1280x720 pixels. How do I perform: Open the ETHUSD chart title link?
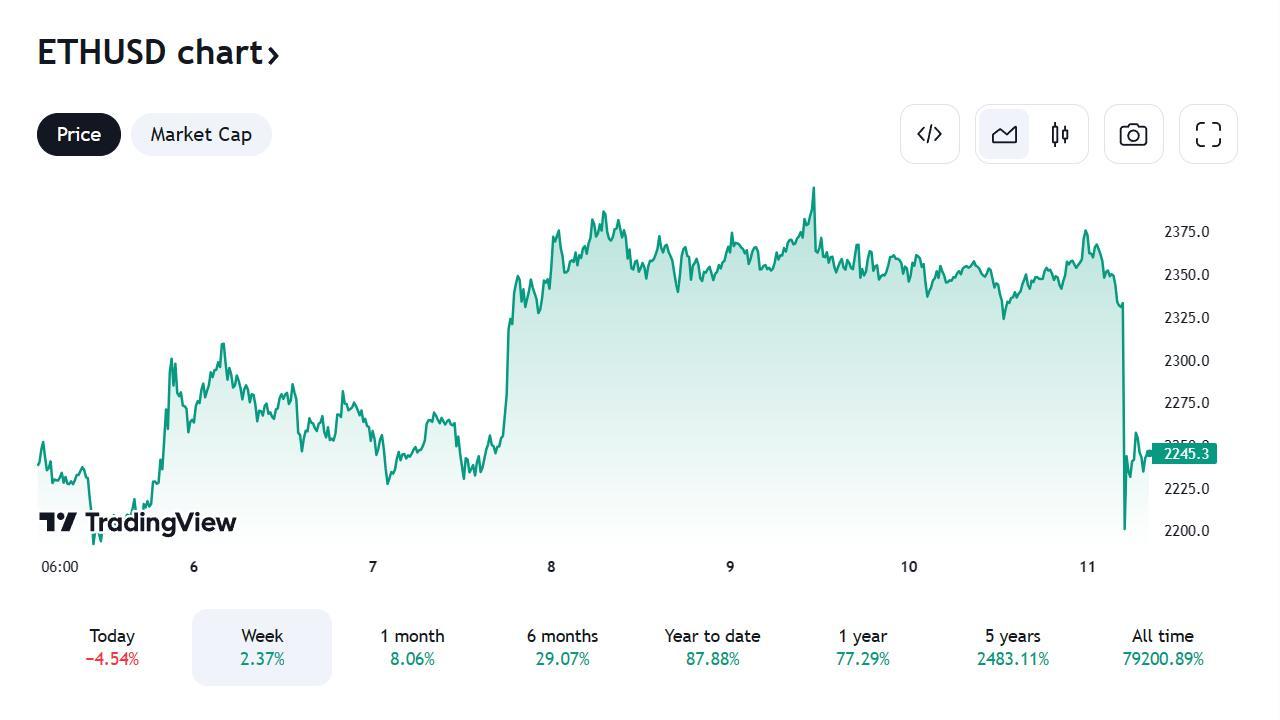(158, 52)
